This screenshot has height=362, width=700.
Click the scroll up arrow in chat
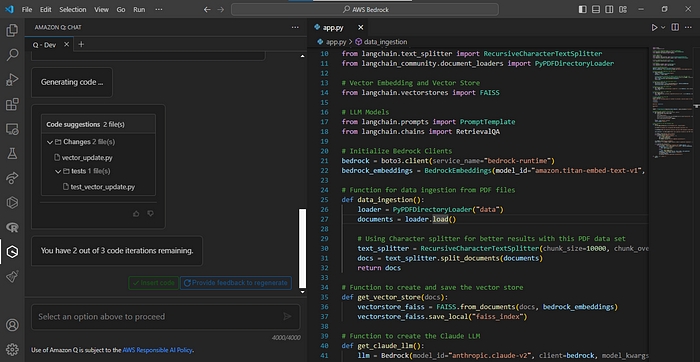click(302, 56)
